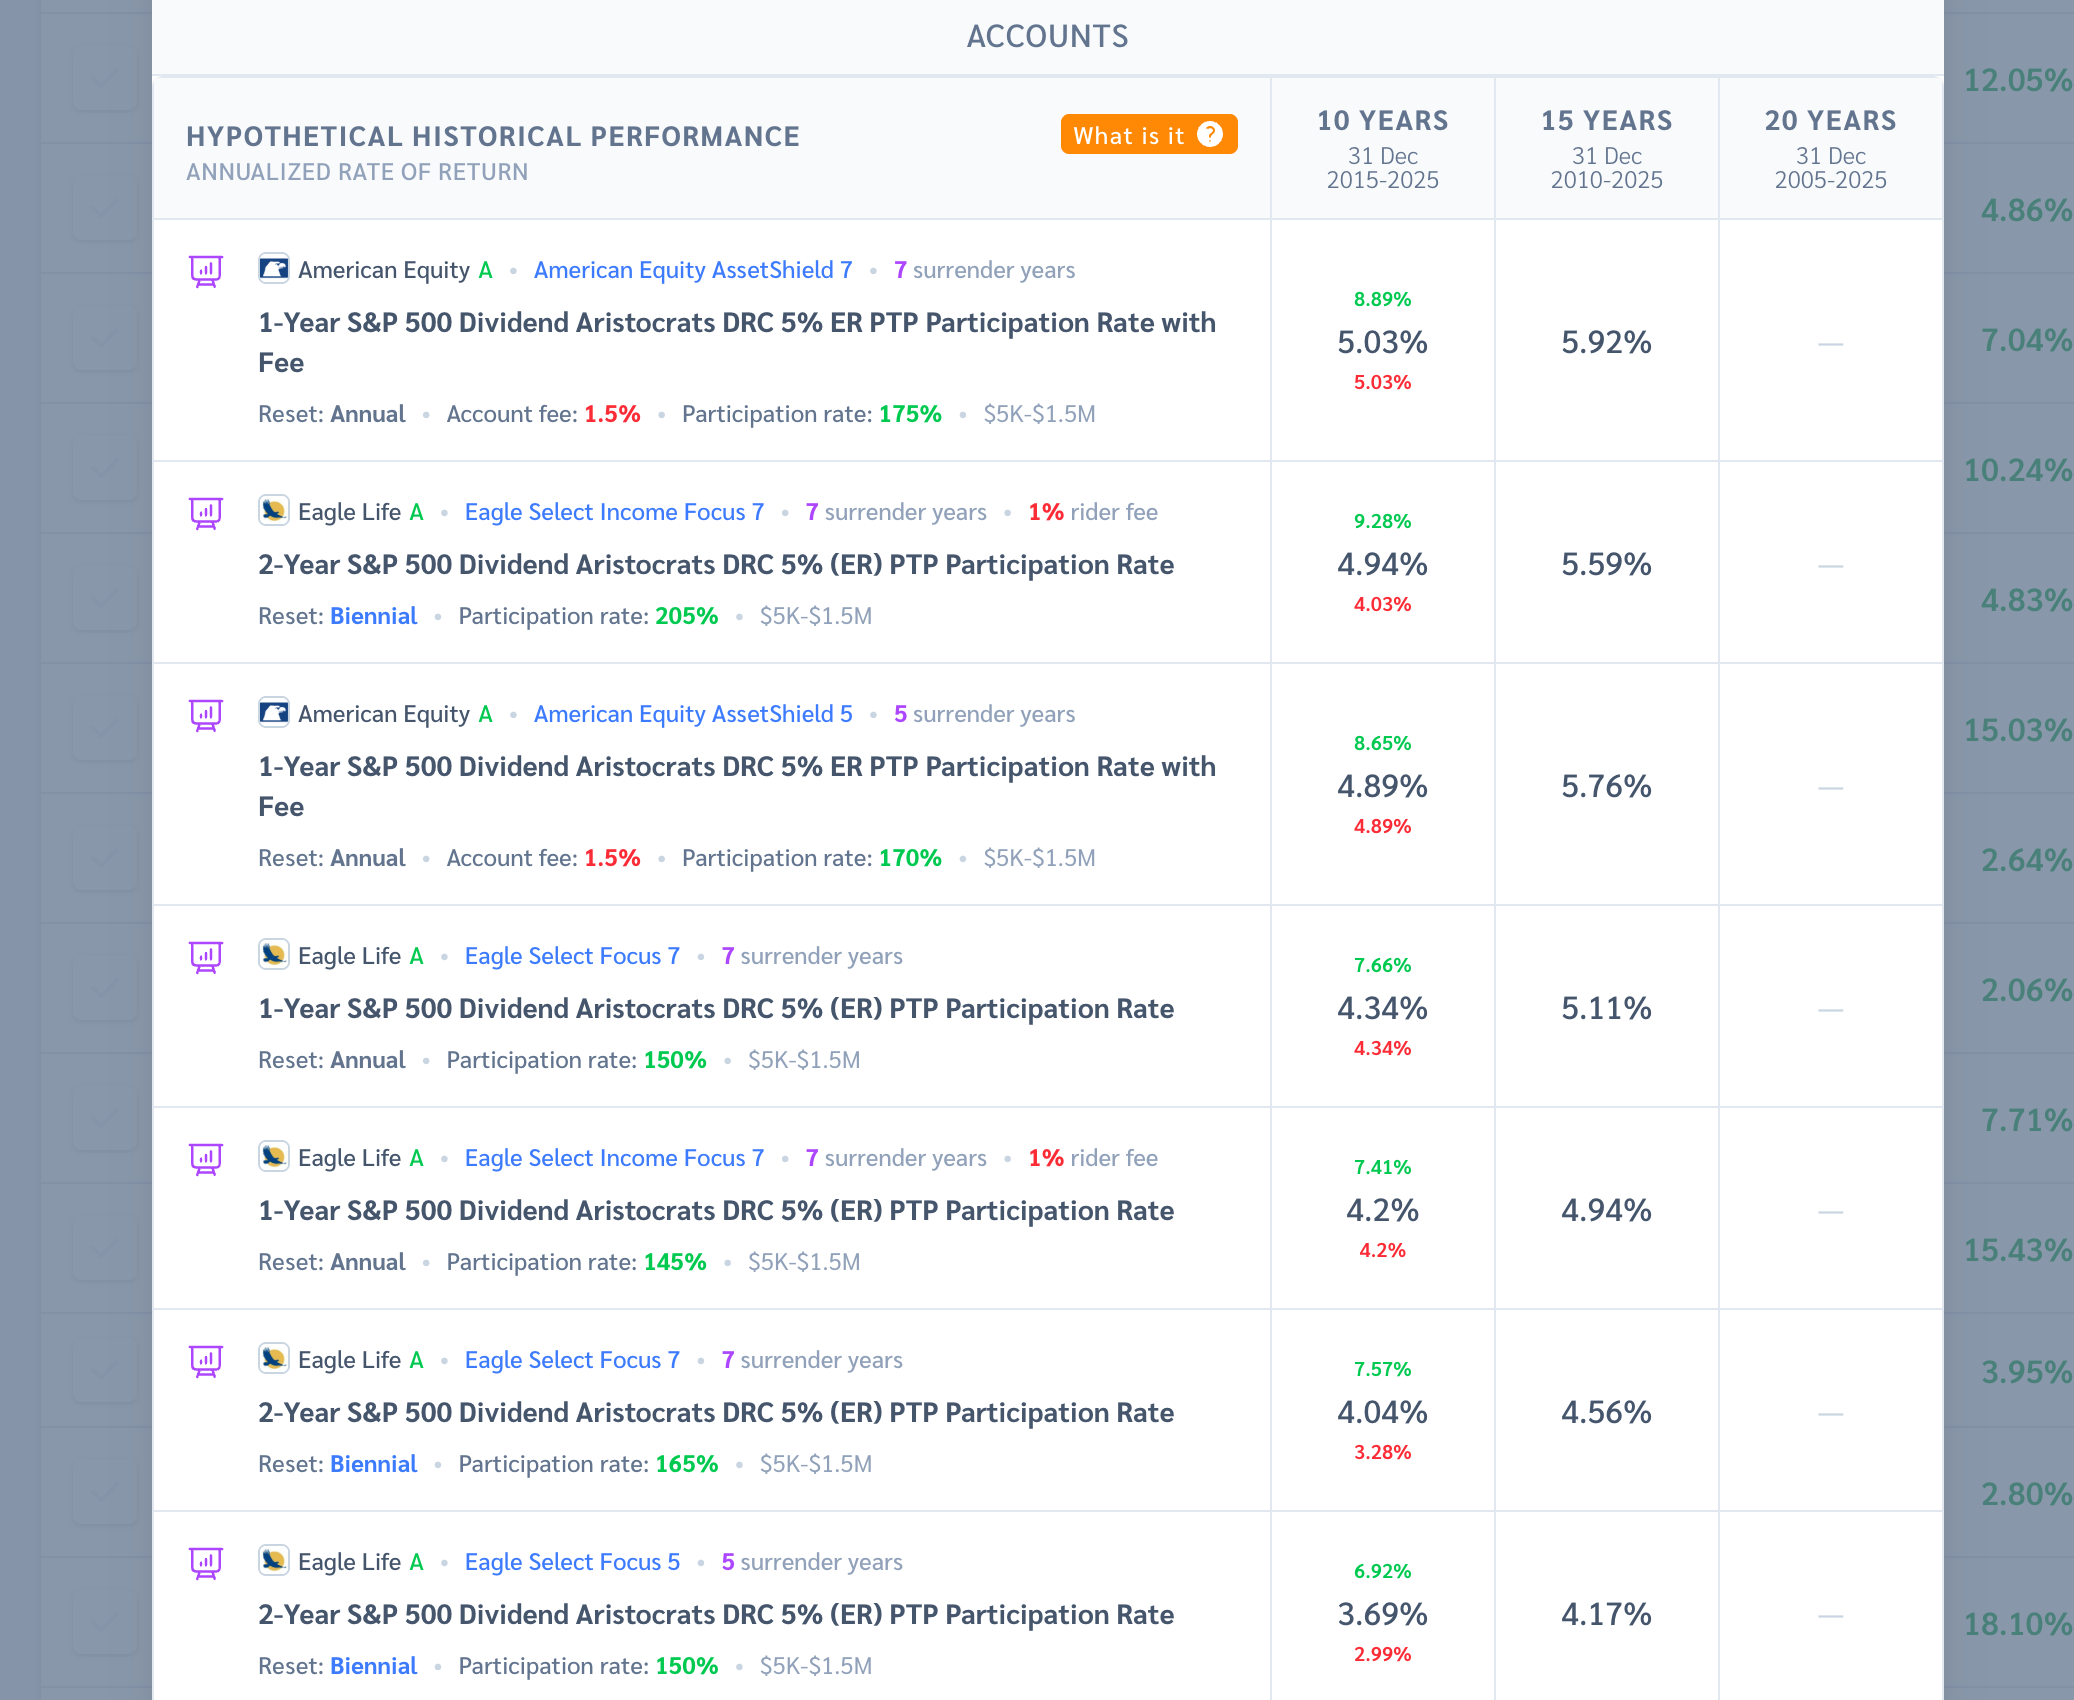The image size is (2074, 1700).
Task: Click the 'What is it' help button
Action: [x=1149, y=135]
